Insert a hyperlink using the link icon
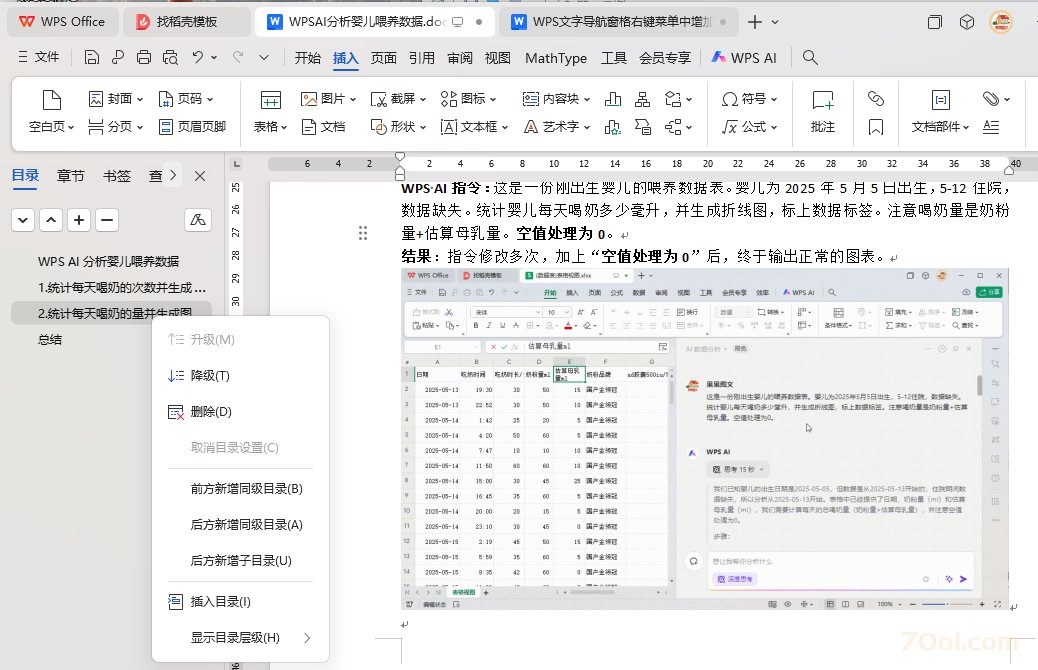Viewport: 1038px width, 670px height. pos(877,98)
